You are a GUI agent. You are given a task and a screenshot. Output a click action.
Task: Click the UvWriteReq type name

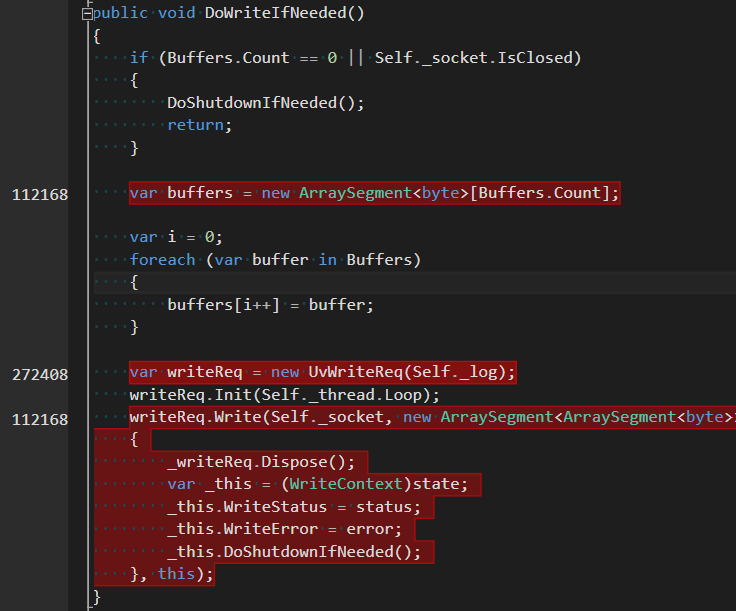click(355, 372)
